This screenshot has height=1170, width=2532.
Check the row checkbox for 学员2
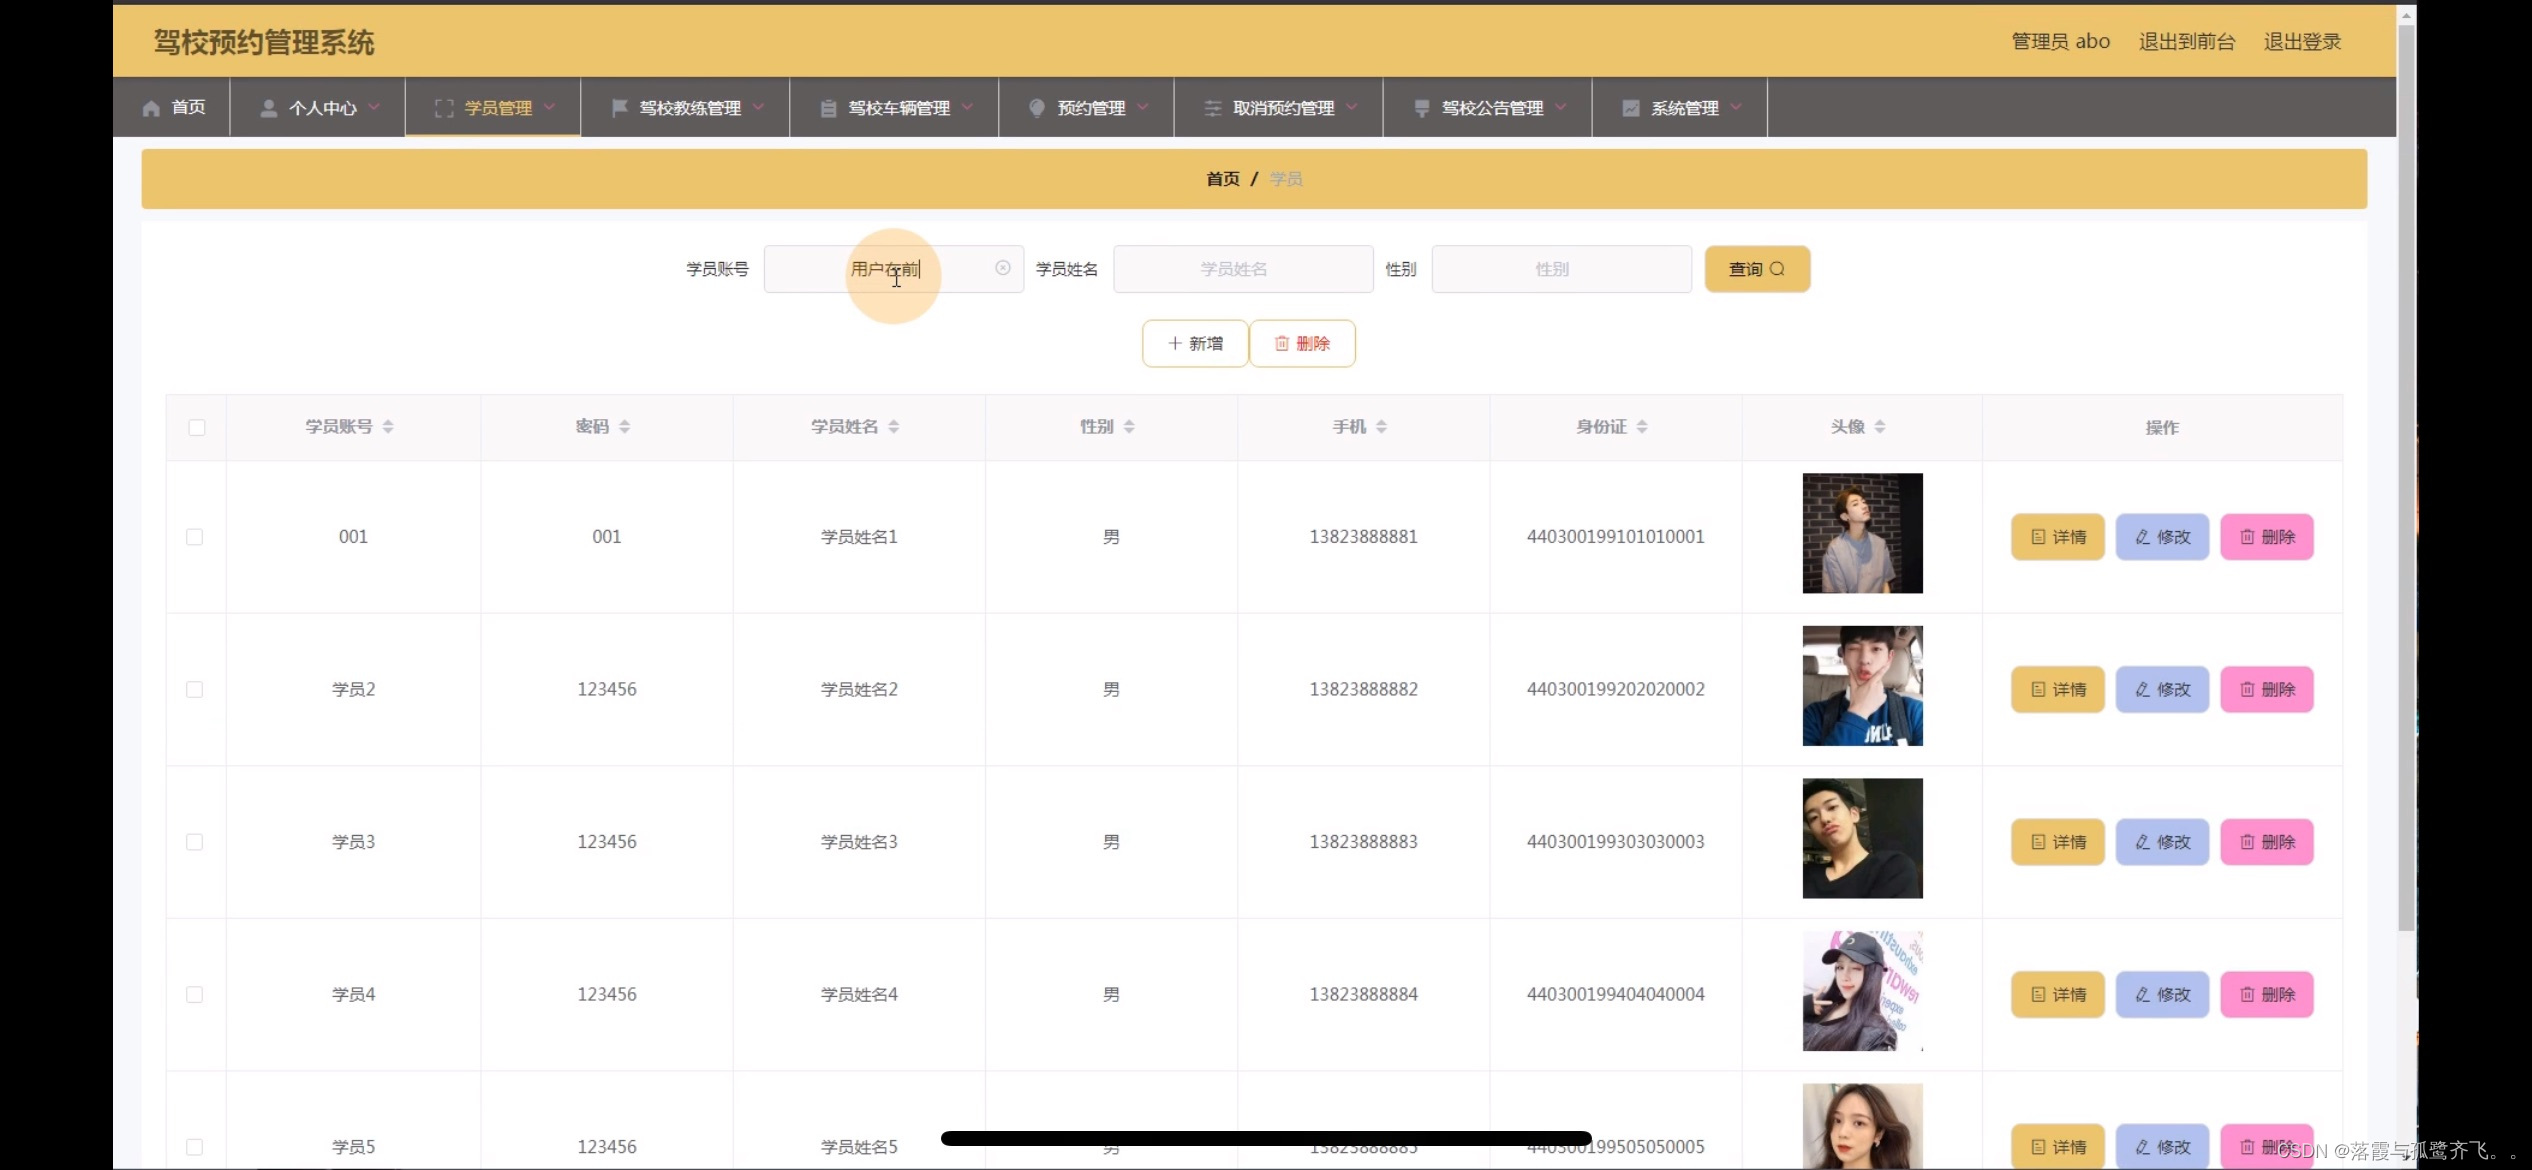point(195,690)
